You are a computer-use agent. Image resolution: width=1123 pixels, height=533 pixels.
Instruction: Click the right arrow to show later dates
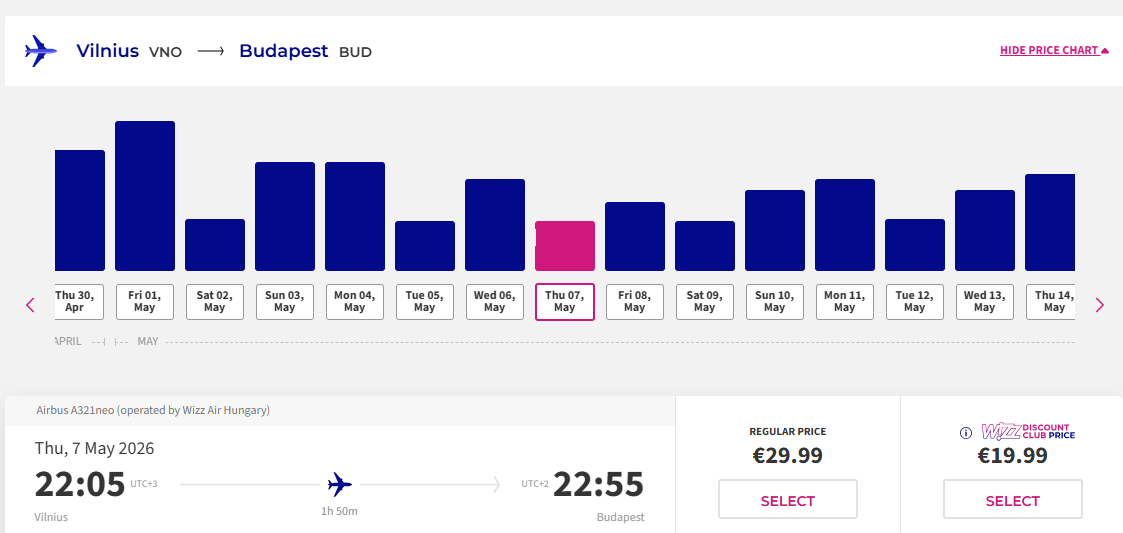[x=1100, y=305]
